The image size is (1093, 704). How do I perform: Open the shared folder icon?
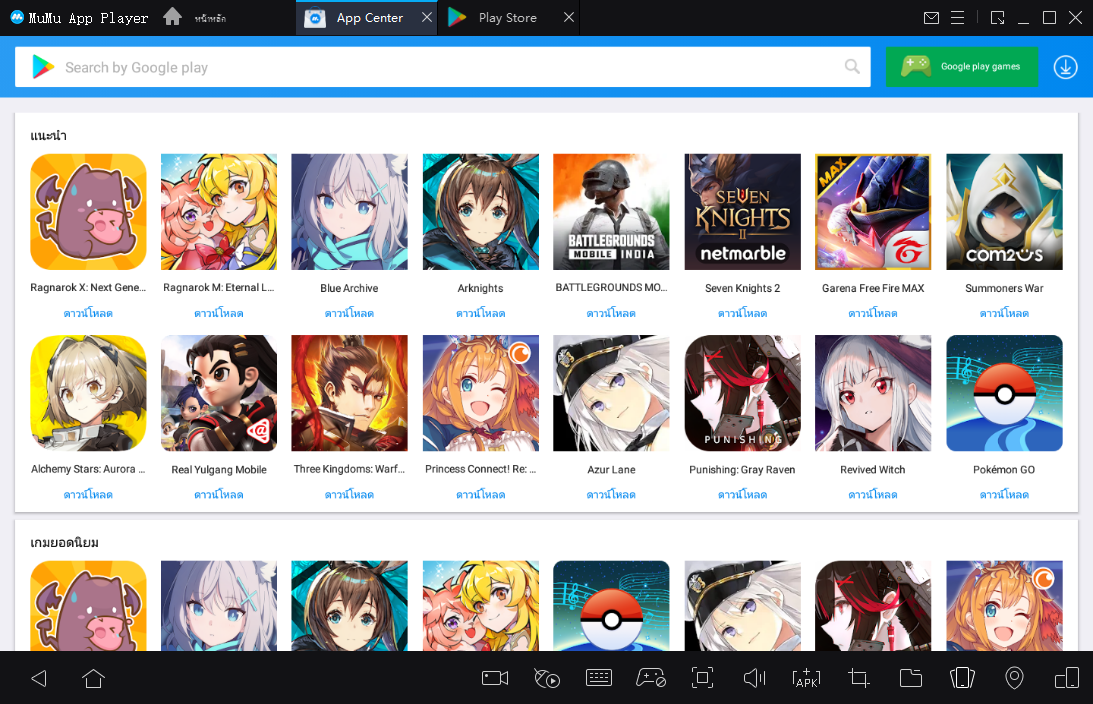[910, 678]
